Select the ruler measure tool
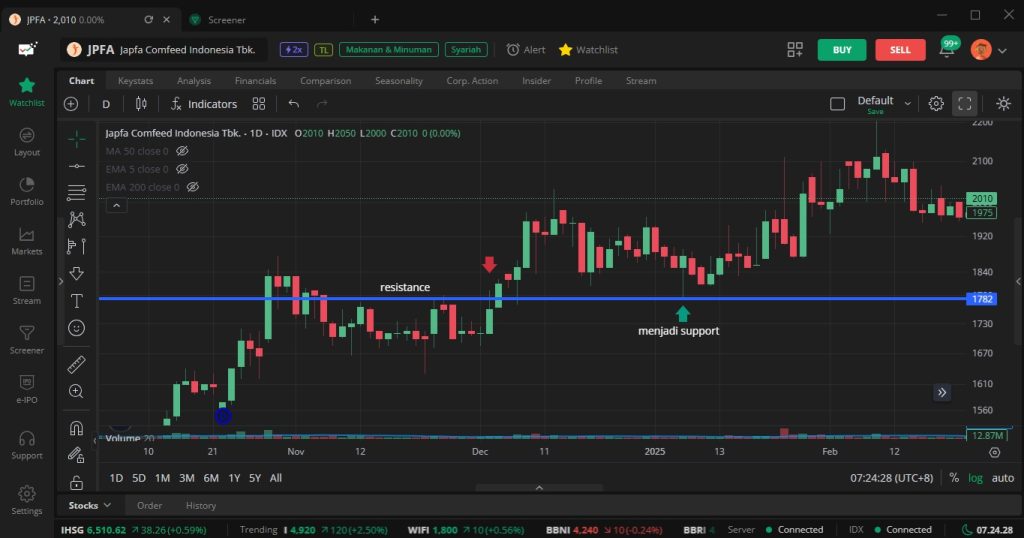 coord(76,364)
